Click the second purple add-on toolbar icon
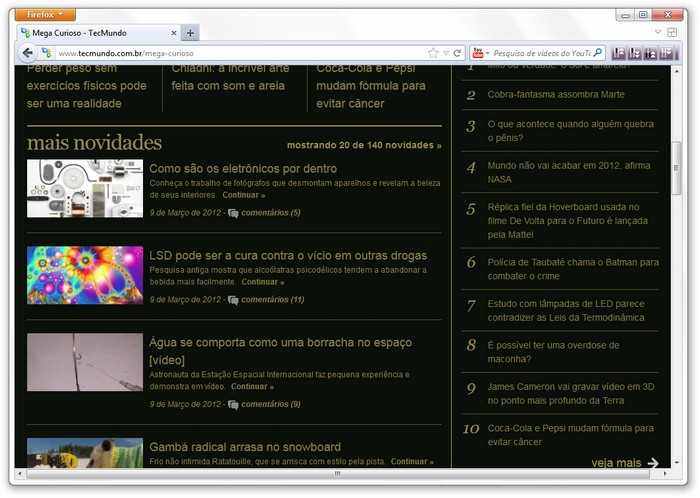The width and height of the screenshot is (700, 498). pos(634,53)
